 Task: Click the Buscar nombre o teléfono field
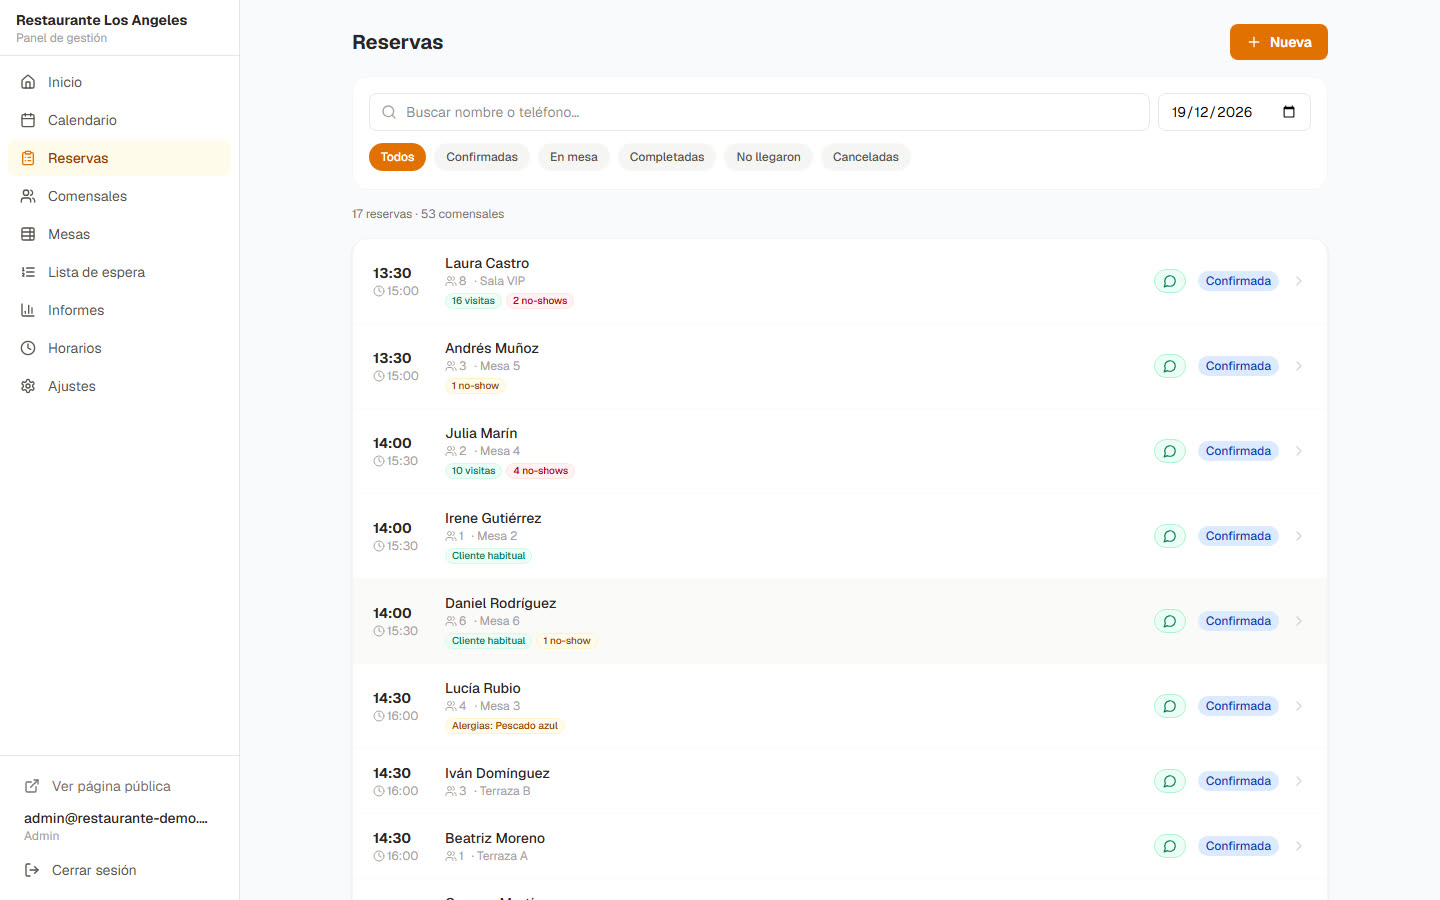(759, 112)
